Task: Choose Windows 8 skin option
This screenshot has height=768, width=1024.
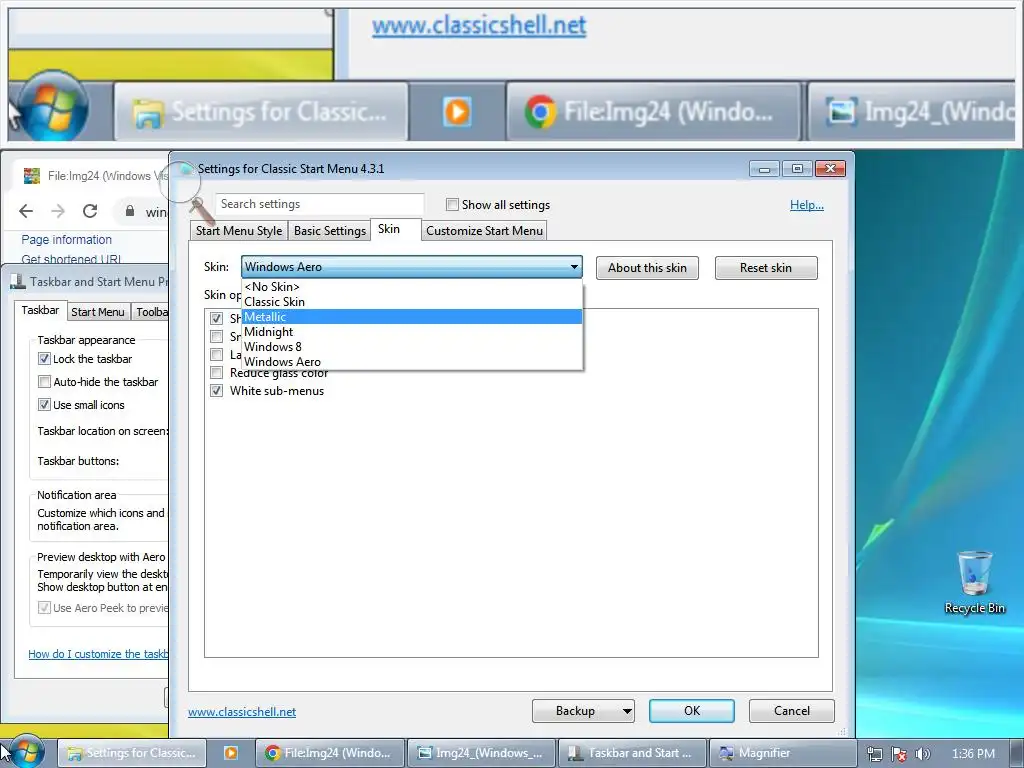Action: pyautogui.click(x=411, y=347)
